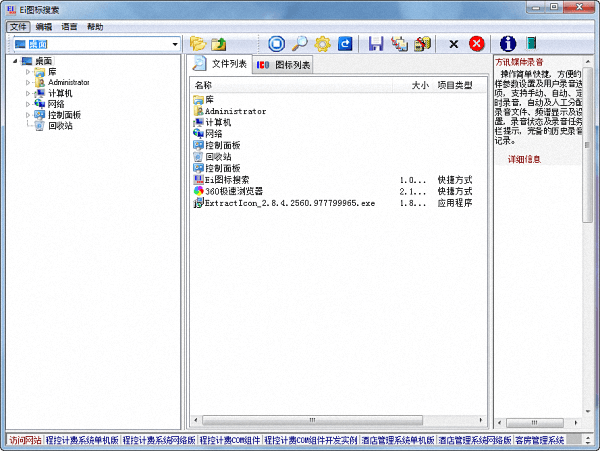The image size is (600, 451).
Task: Expand the Administrator tree node
Action: (x=28, y=82)
